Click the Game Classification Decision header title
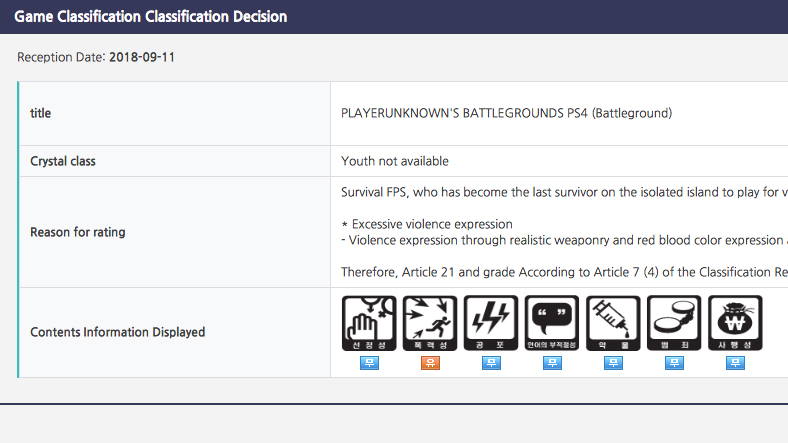Screen dimensions: 788x443 click(x=151, y=17)
